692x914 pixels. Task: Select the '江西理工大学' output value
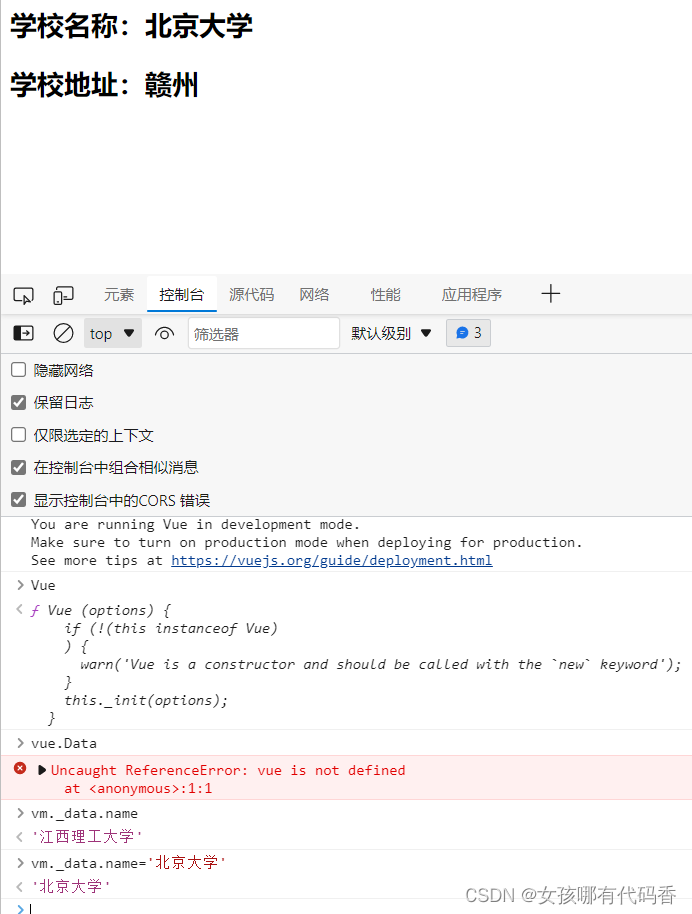click(86, 836)
